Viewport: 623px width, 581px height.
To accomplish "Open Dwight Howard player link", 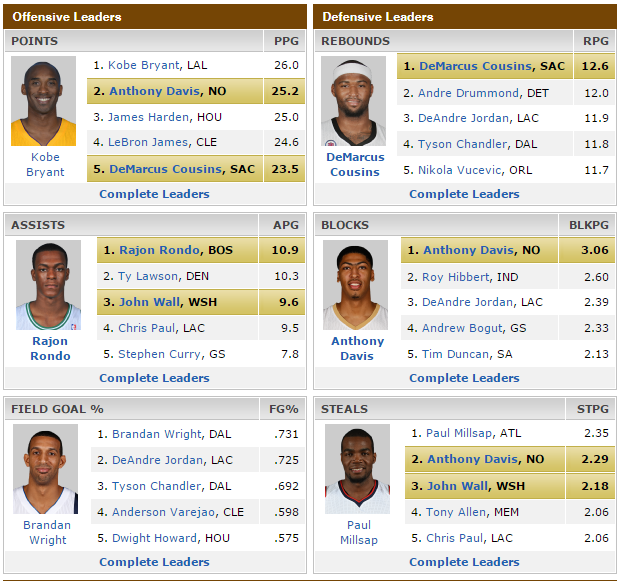I will point(155,538).
